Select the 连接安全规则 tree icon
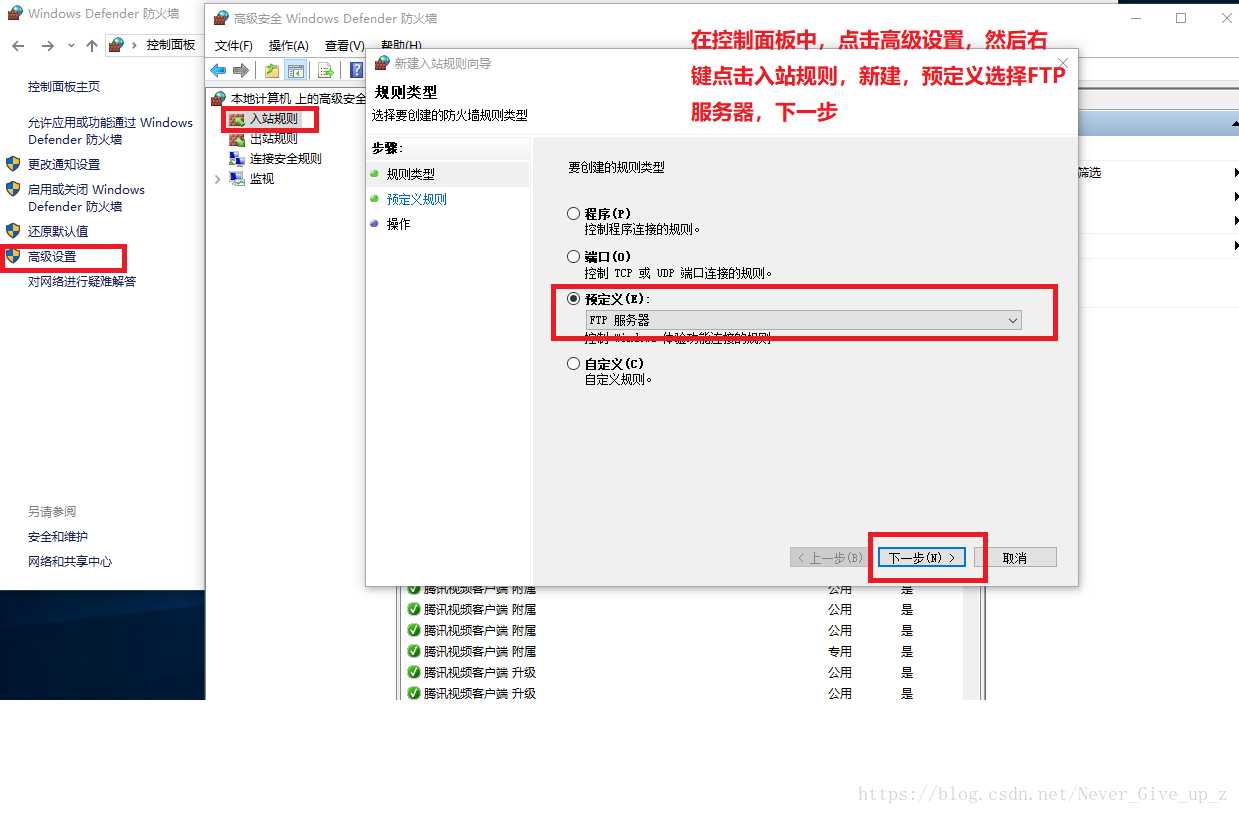 tap(237, 158)
